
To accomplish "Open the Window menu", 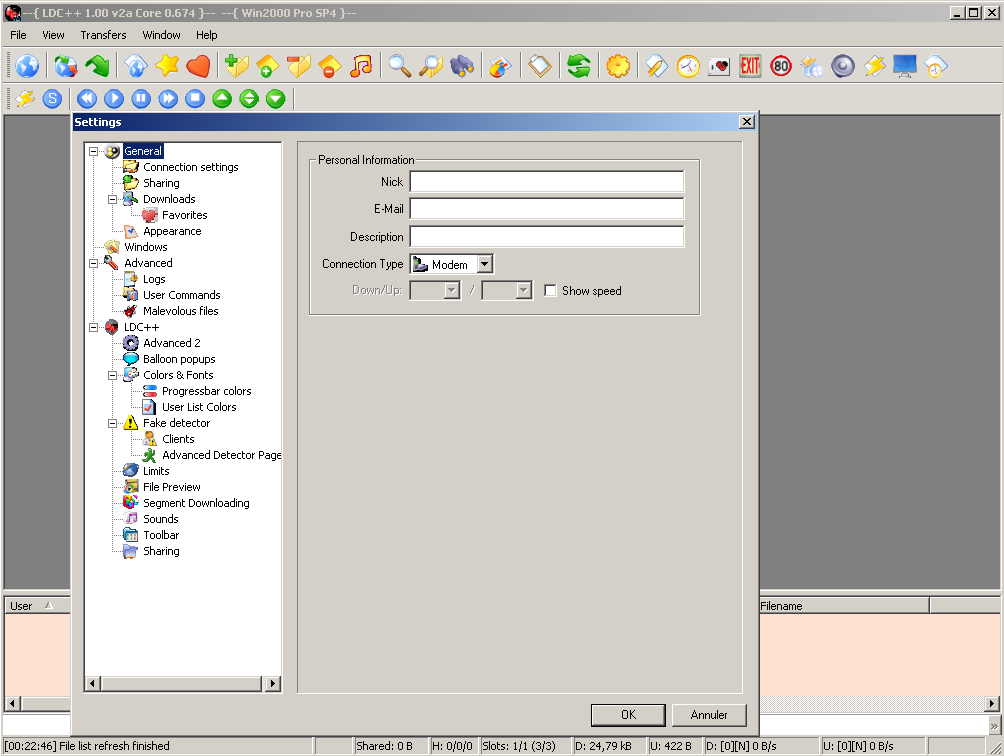I will coord(161,35).
